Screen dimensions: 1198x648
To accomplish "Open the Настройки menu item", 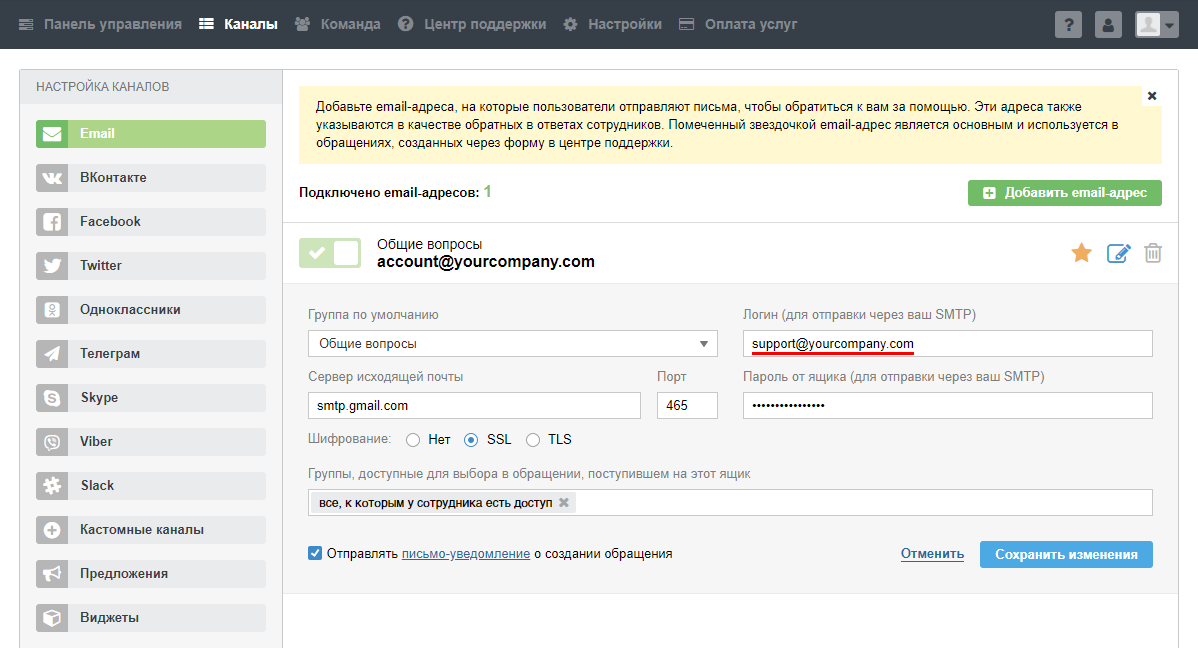I will click(612, 24).
